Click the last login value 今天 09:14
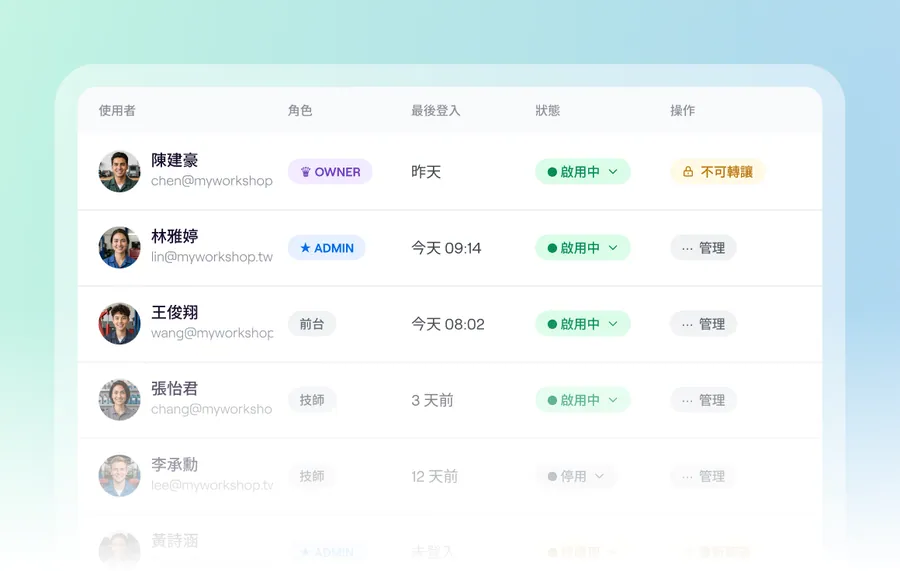Viewport: 900px width, 571px height. [x=446, y=248]
